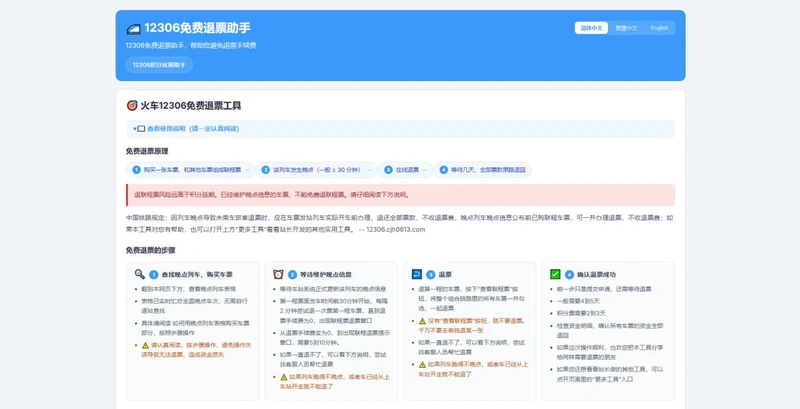The image size is (800, 409).
Task: Open the 12306积分延期助手 button
Action: [159, 65]
